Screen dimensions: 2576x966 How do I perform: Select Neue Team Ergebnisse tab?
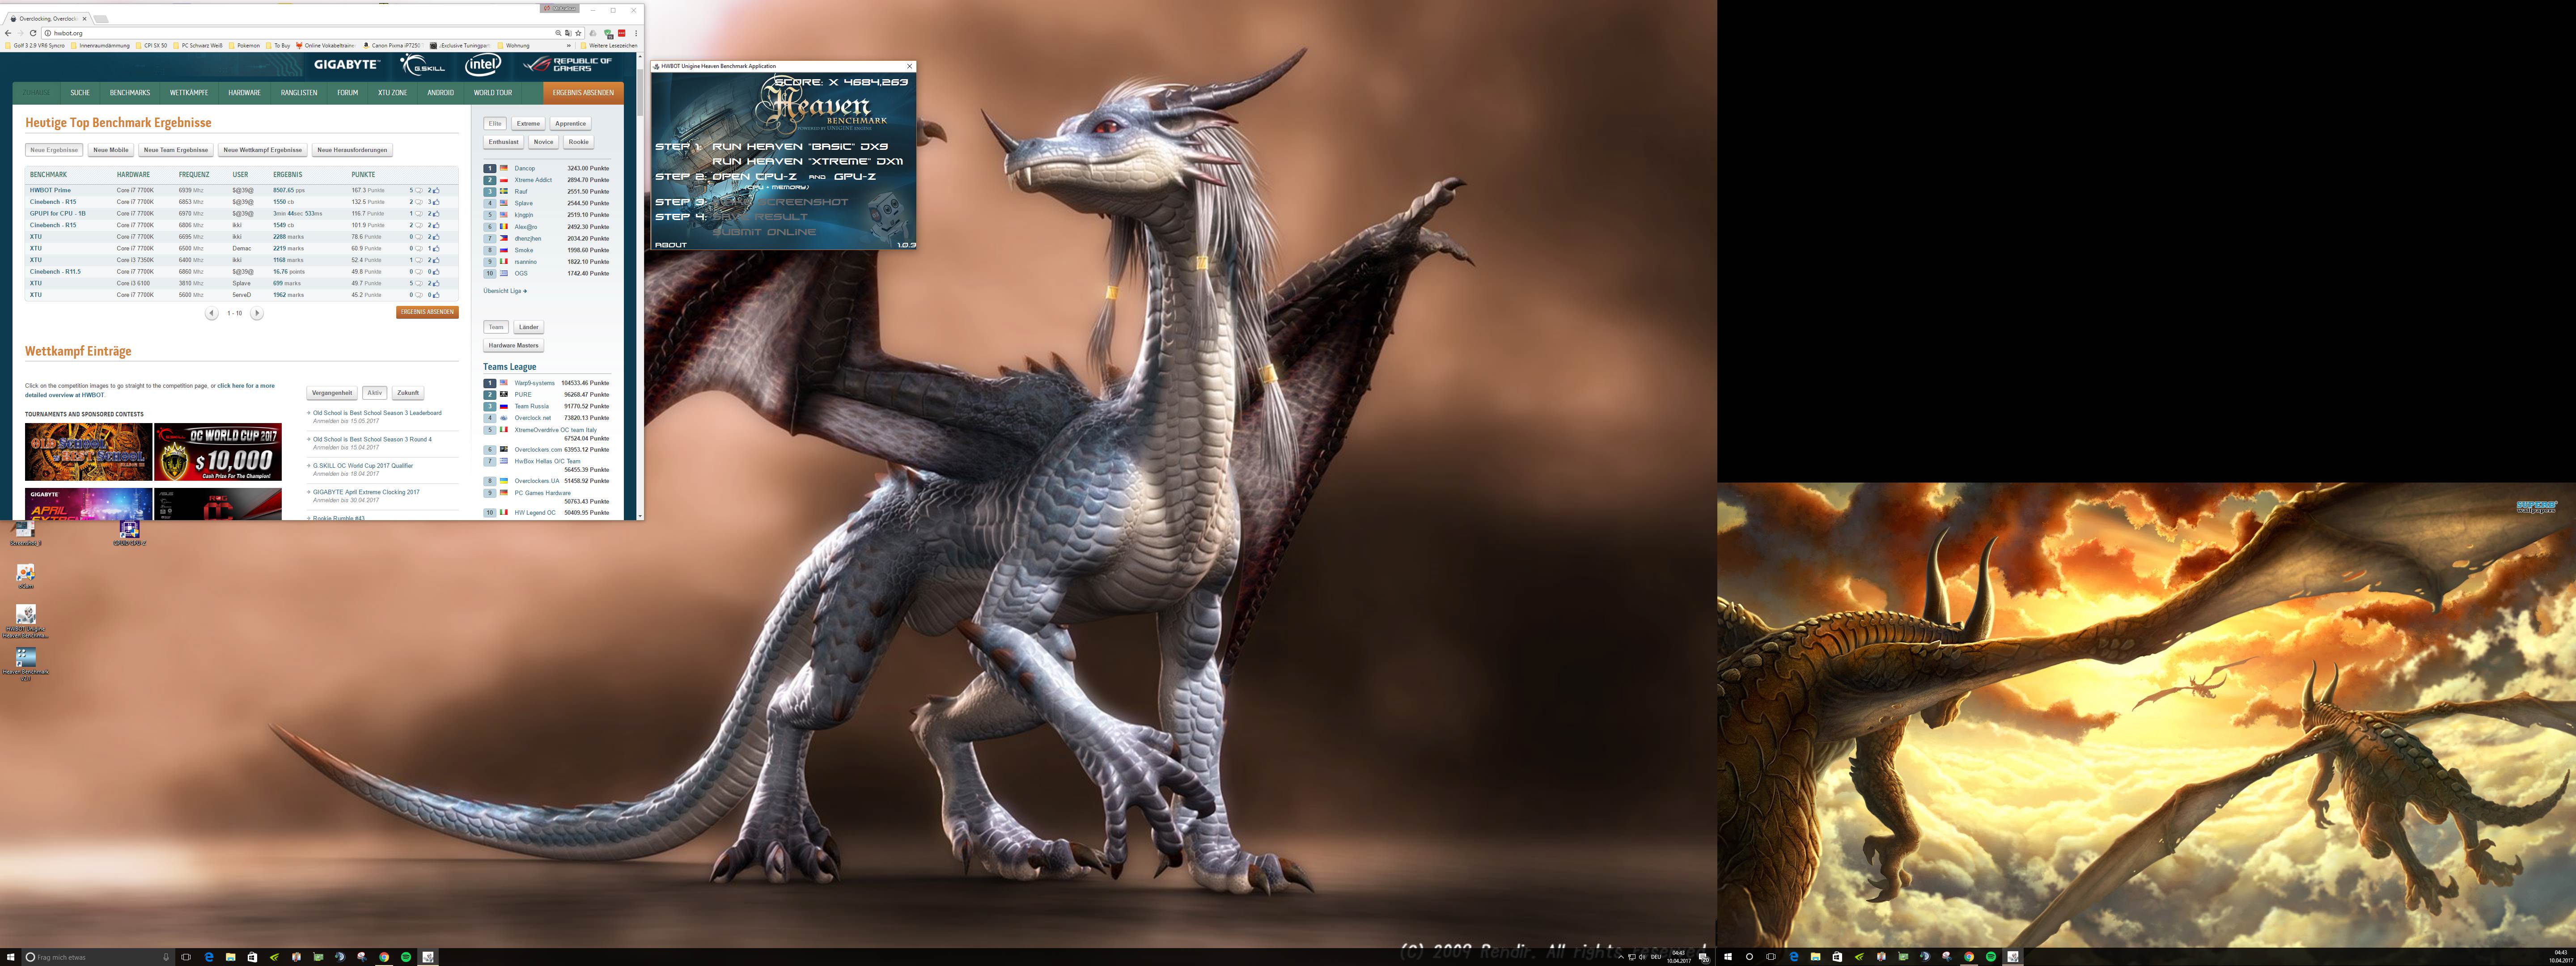pos(176,150)
